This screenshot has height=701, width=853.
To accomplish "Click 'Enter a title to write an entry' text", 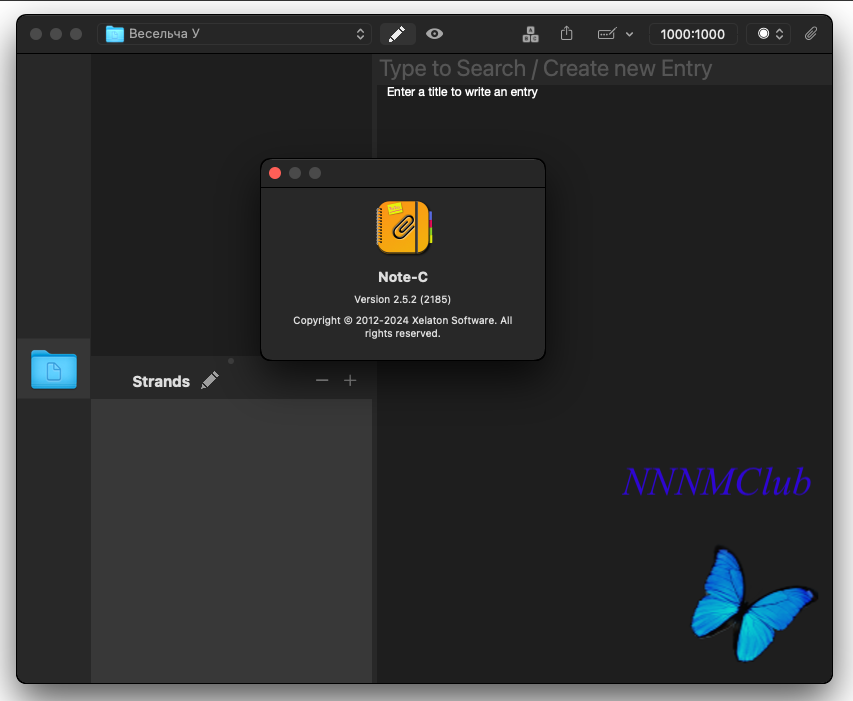I will (x=462, y=92).
